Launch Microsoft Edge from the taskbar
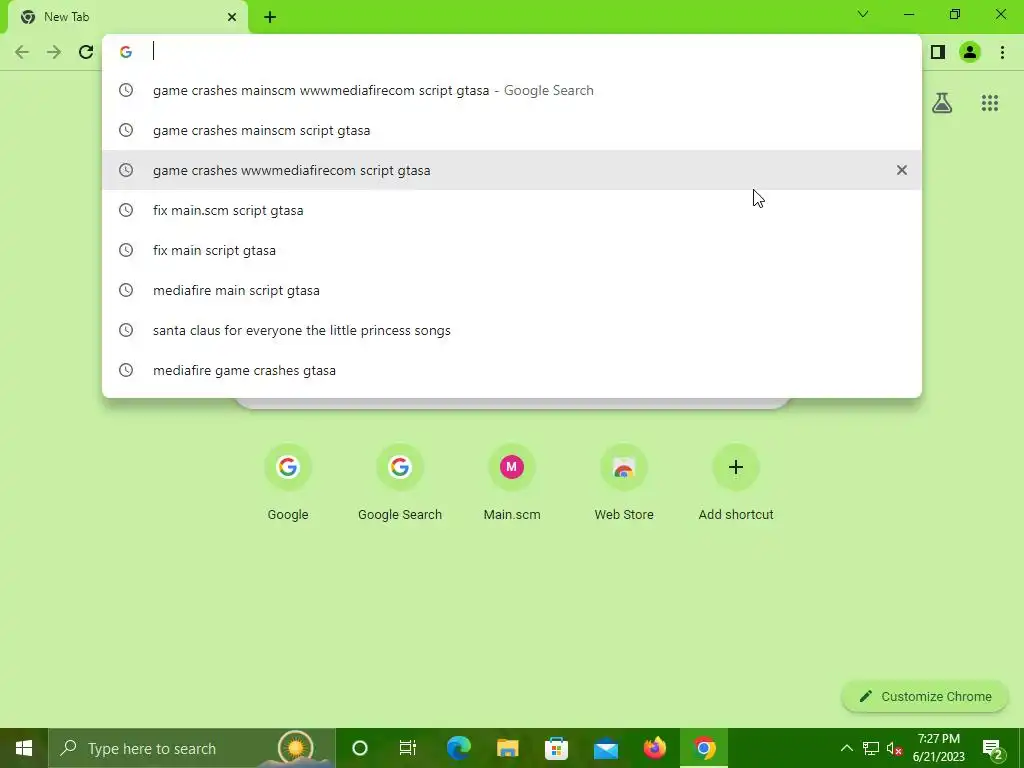1024x768 pixels. point(458,748)
